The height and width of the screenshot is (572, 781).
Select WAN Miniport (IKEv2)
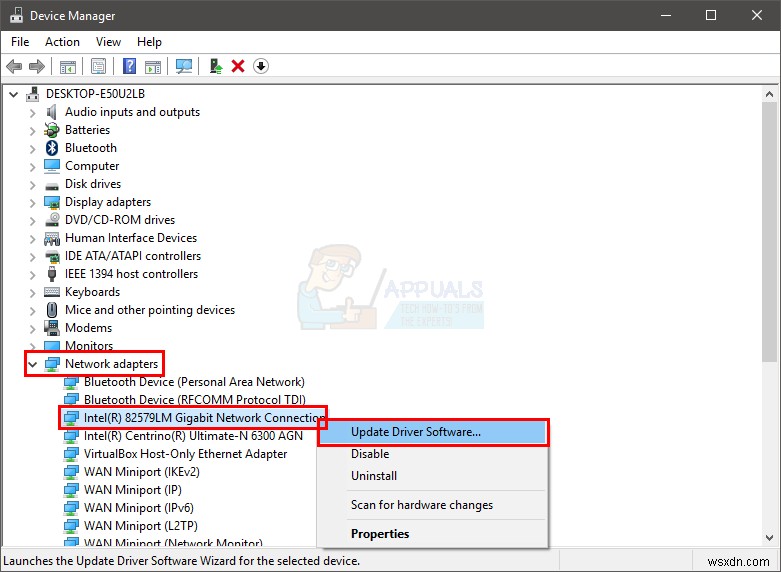click(141, 472)
